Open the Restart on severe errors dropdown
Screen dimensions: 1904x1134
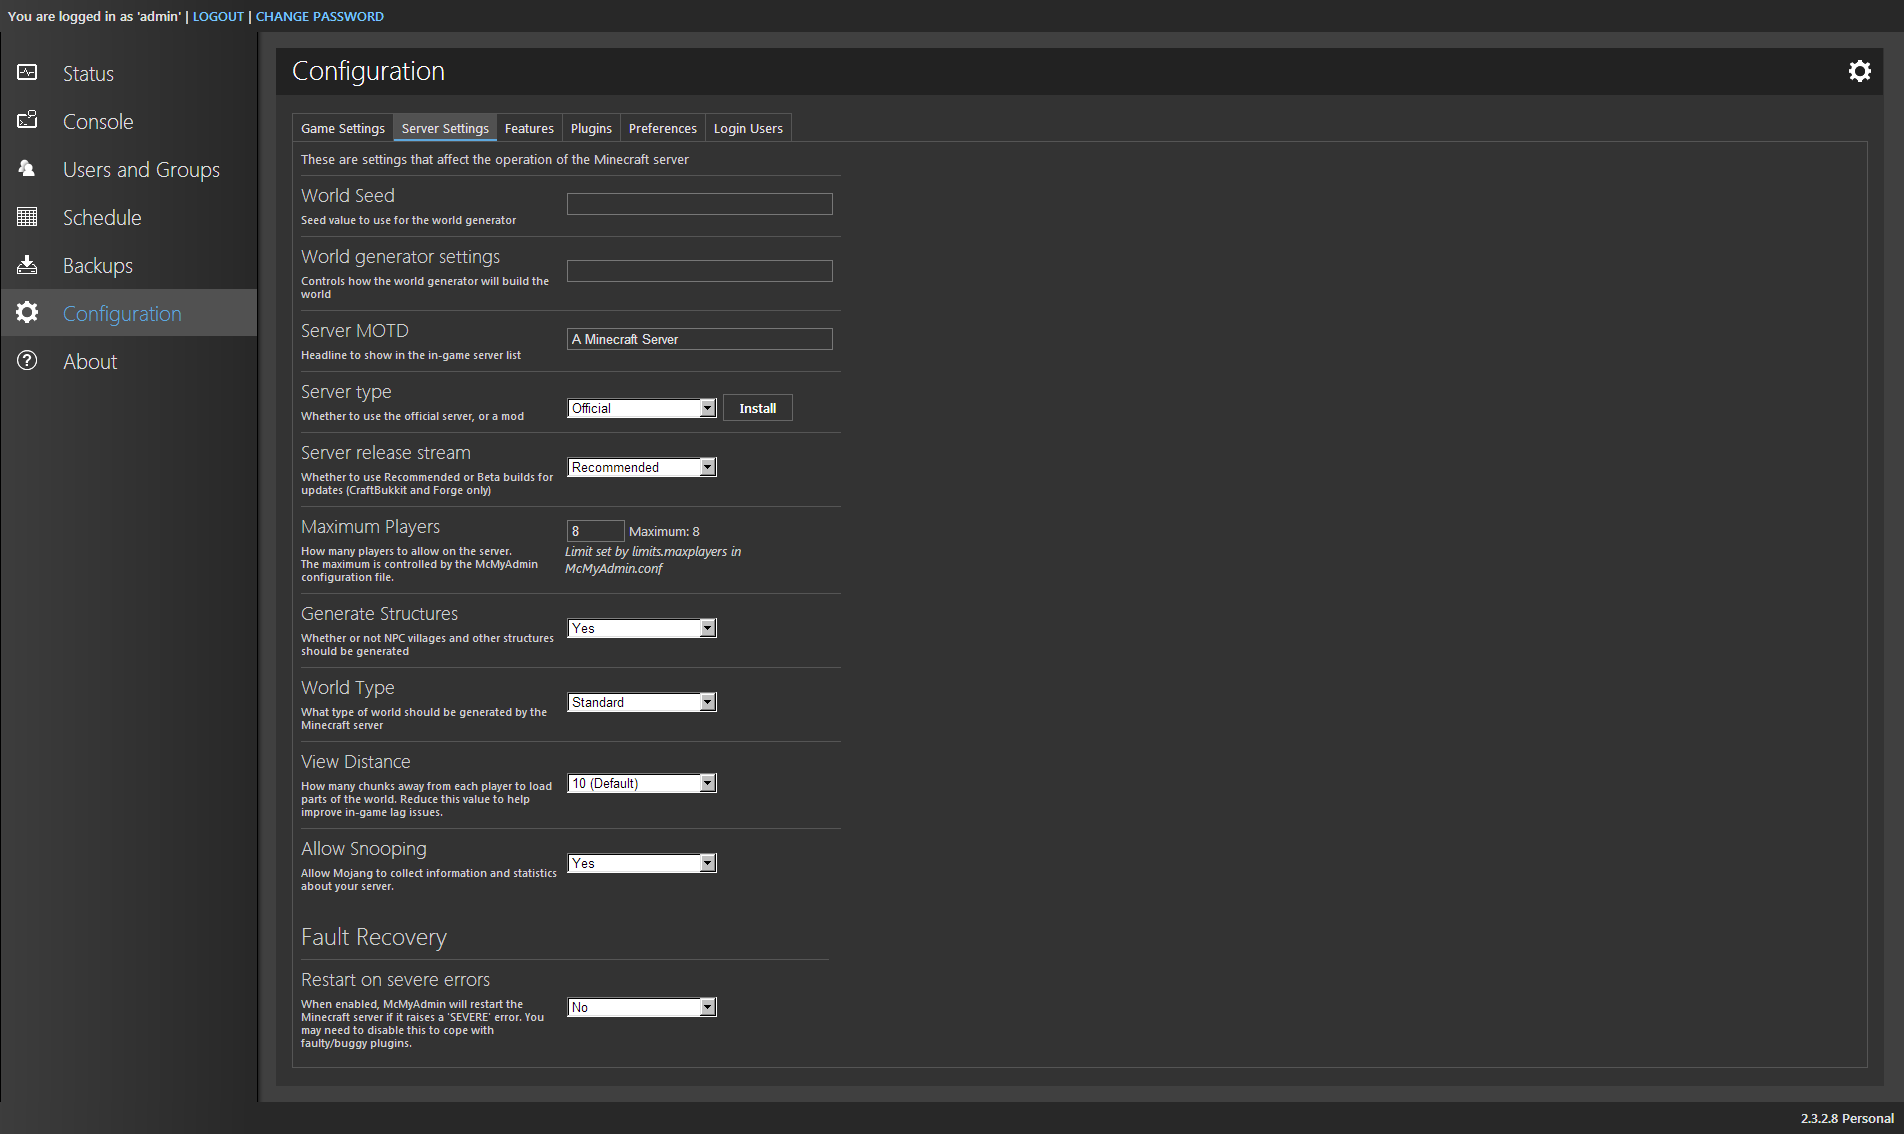click(x=642, y=1007)
